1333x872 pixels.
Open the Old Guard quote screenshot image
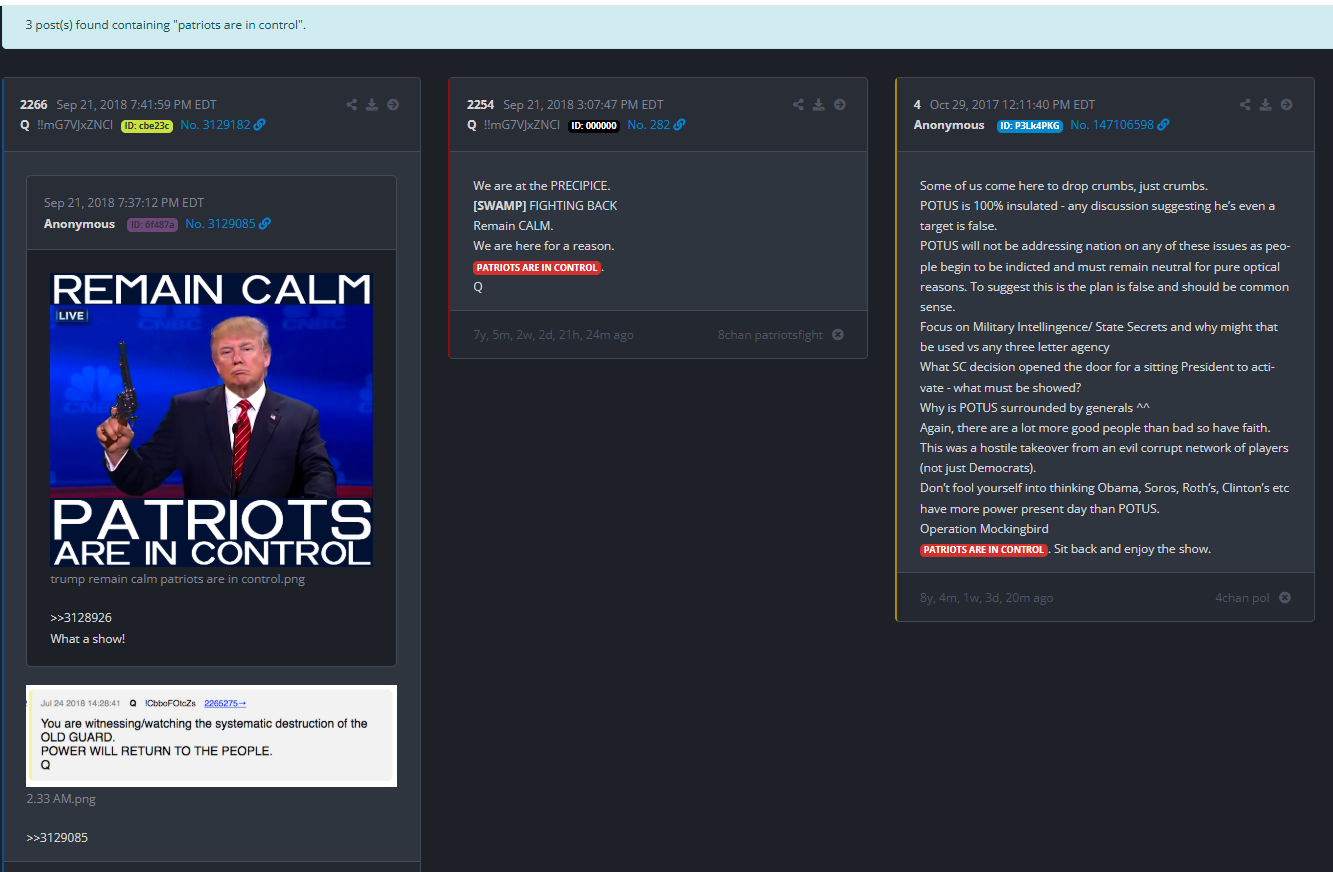211,736
